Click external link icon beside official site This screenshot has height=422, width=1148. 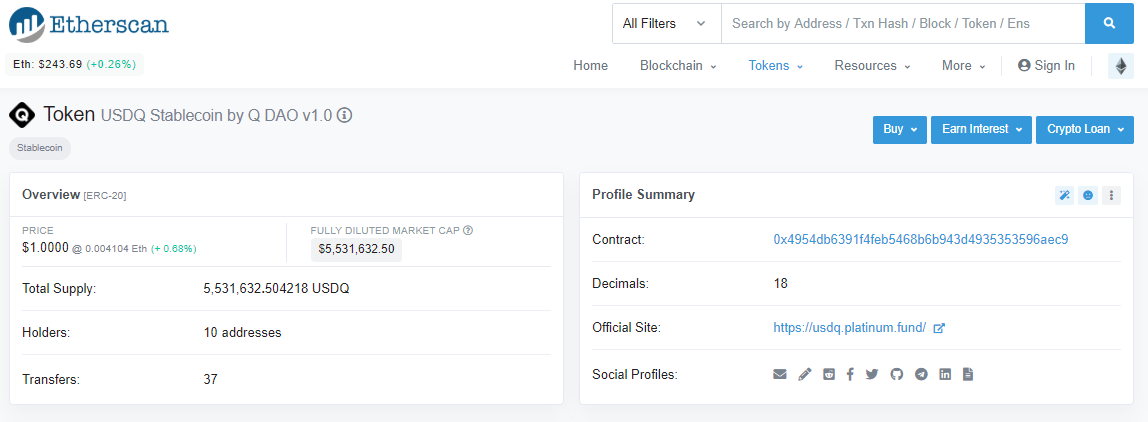(939, 328)
